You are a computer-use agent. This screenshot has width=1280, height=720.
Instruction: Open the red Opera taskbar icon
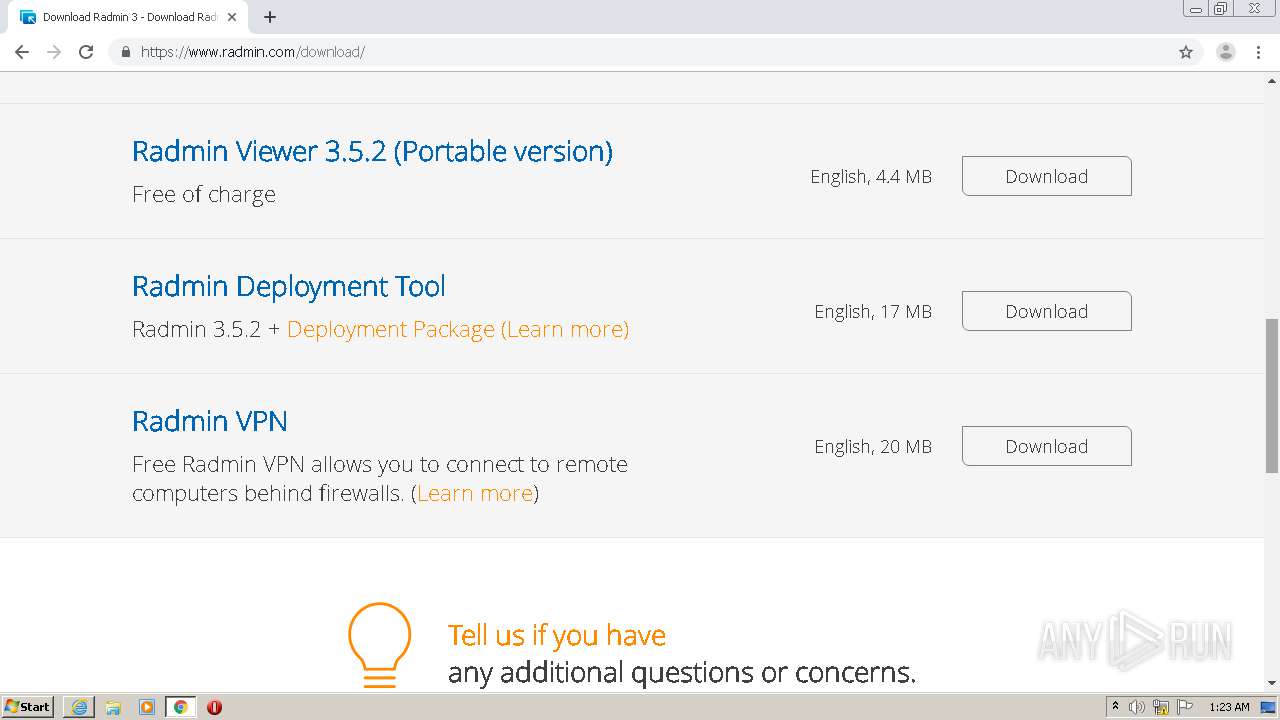pos(214,707)
